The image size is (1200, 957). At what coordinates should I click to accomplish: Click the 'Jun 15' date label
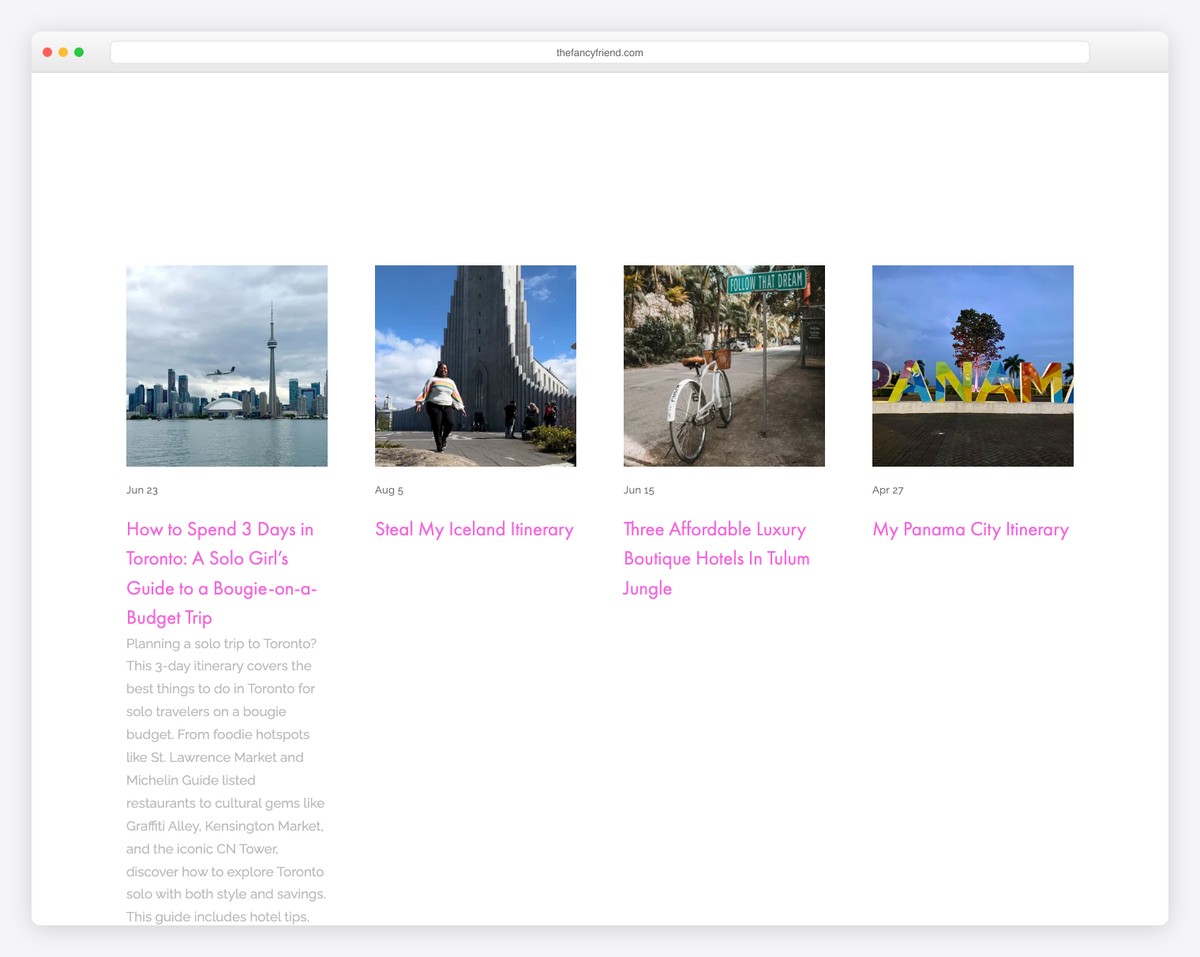point(639,490)
